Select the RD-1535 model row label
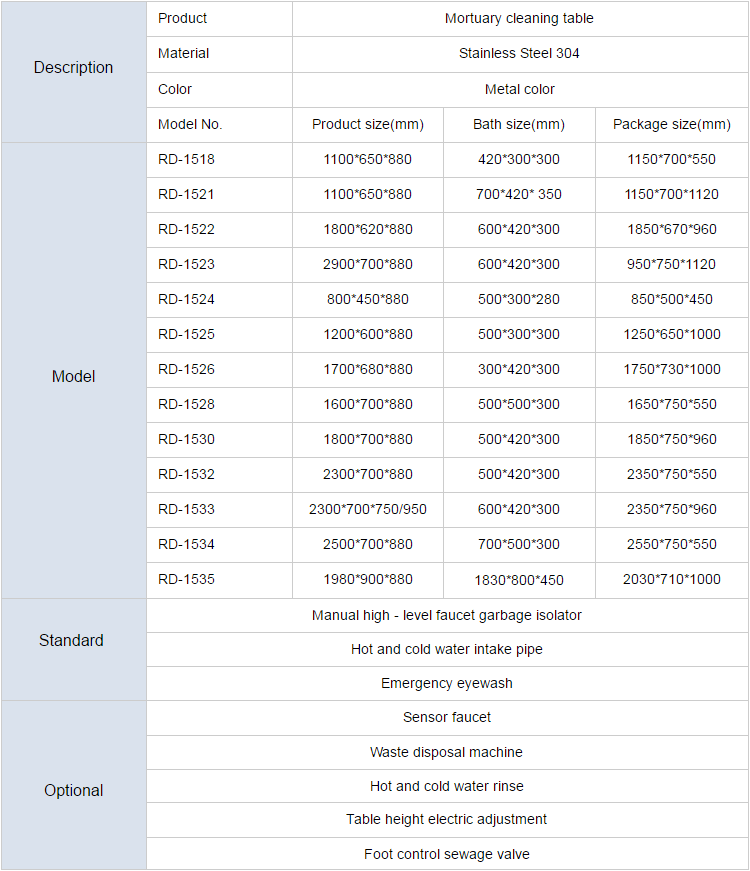This screenshot has height=871, width=750. (x=187, y=579)
